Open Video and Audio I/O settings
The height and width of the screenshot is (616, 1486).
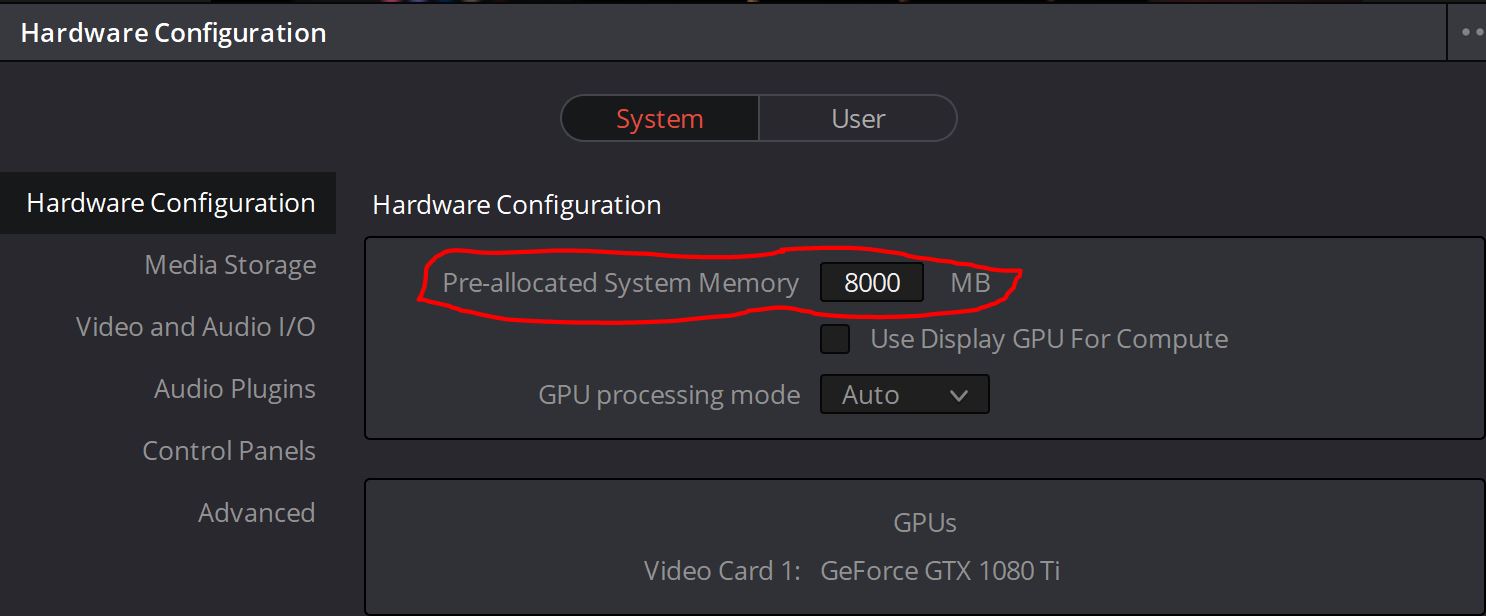pyautogui.click(x=196, y=326)
